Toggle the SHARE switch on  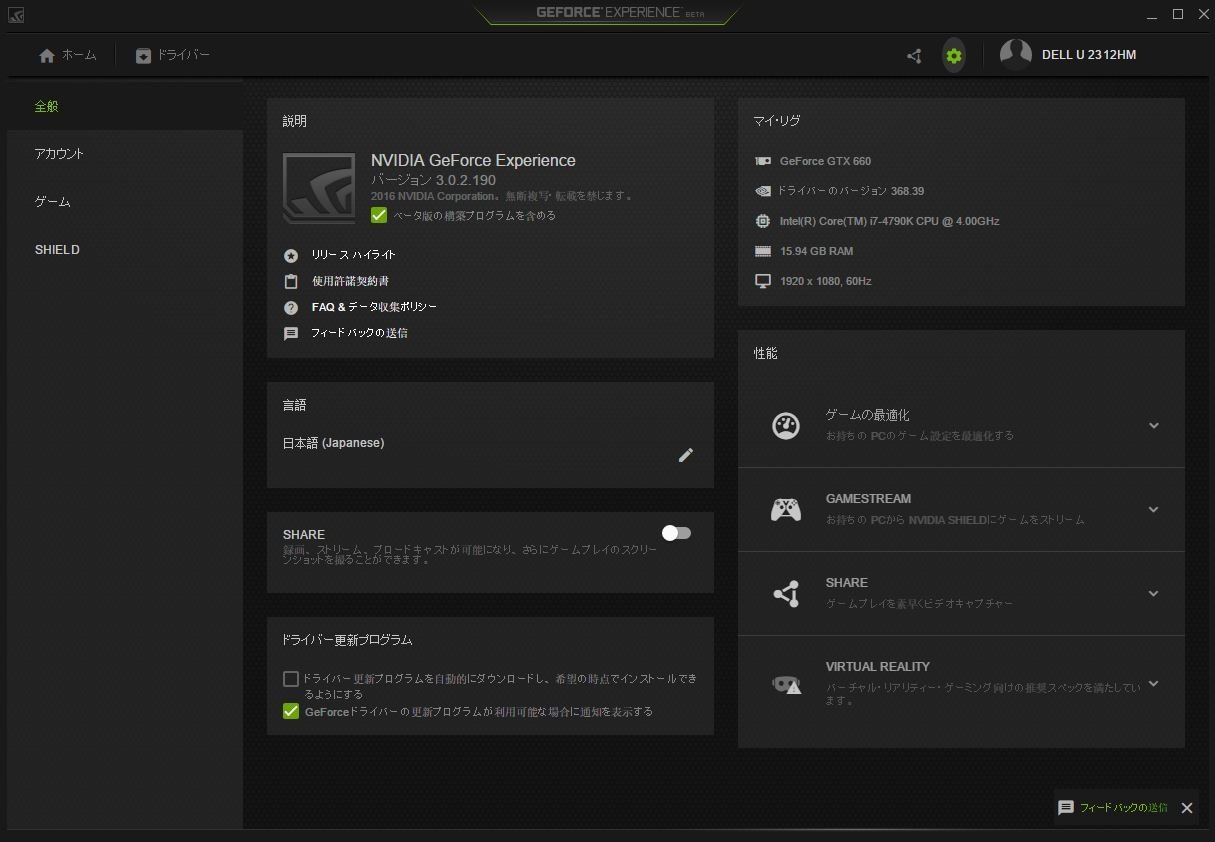[677, 533]
